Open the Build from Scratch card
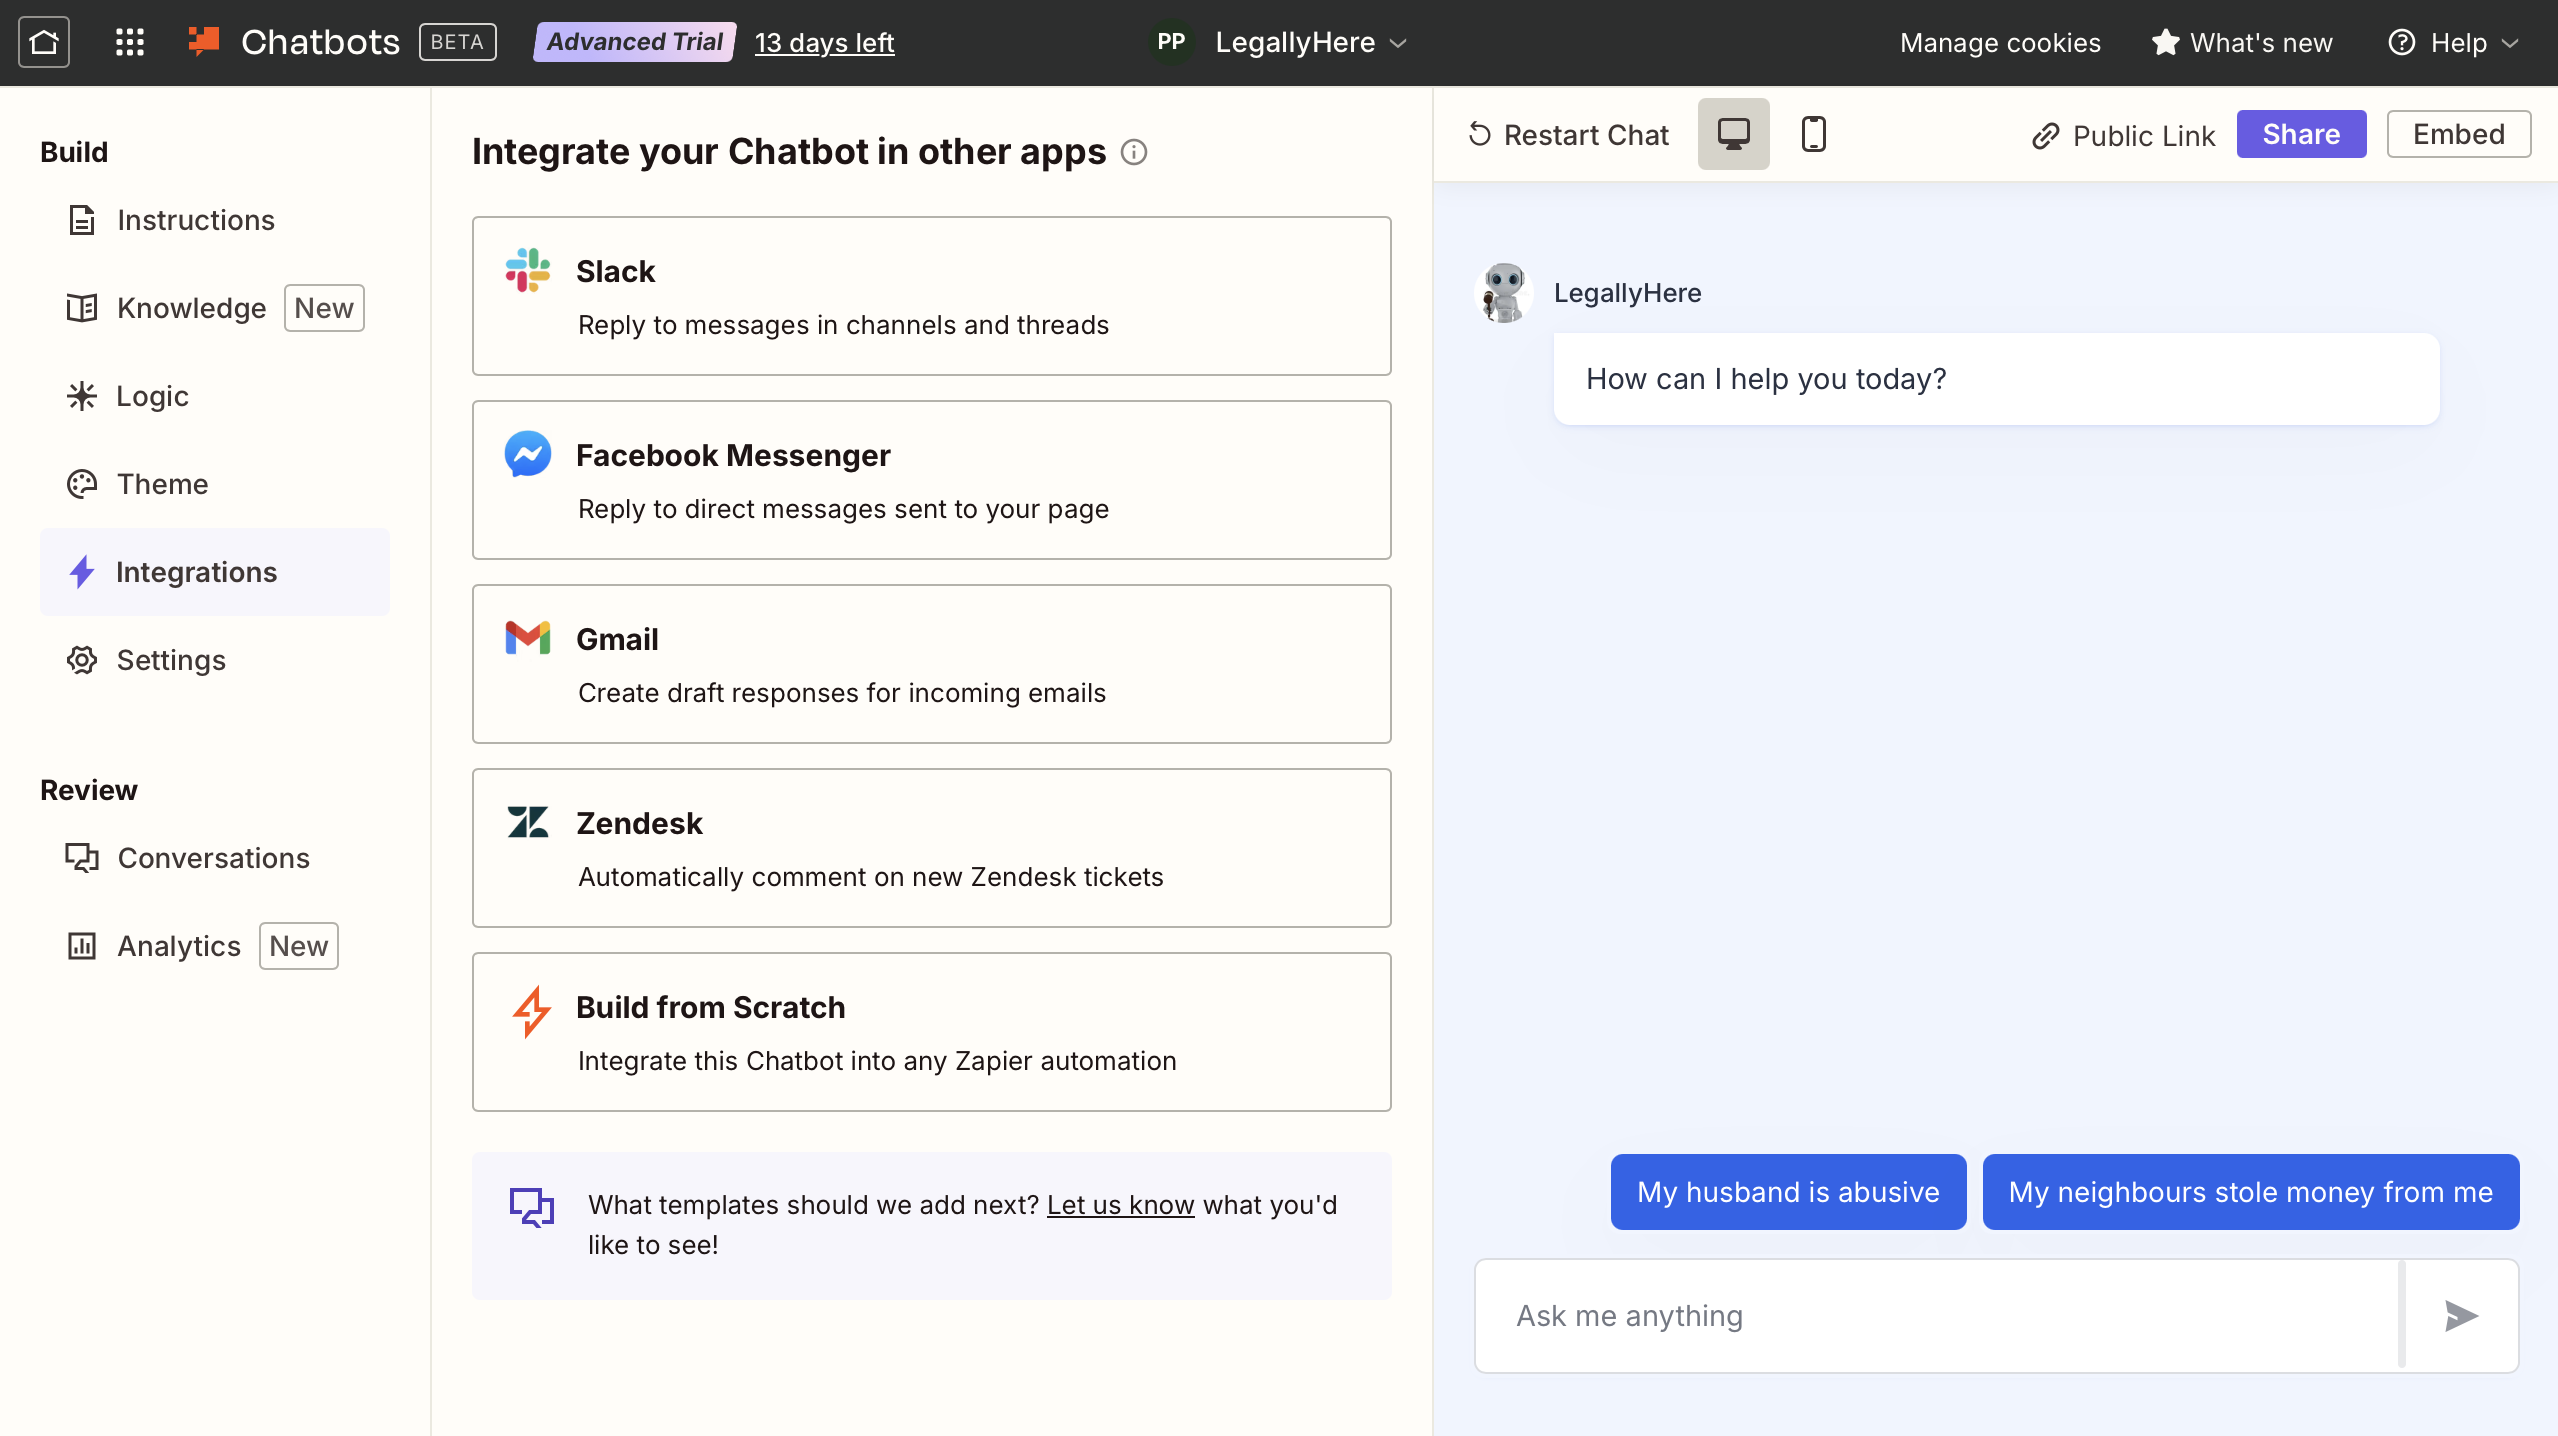The width and height of the screenshot is (2558, 1436). tap(931, 1032)
